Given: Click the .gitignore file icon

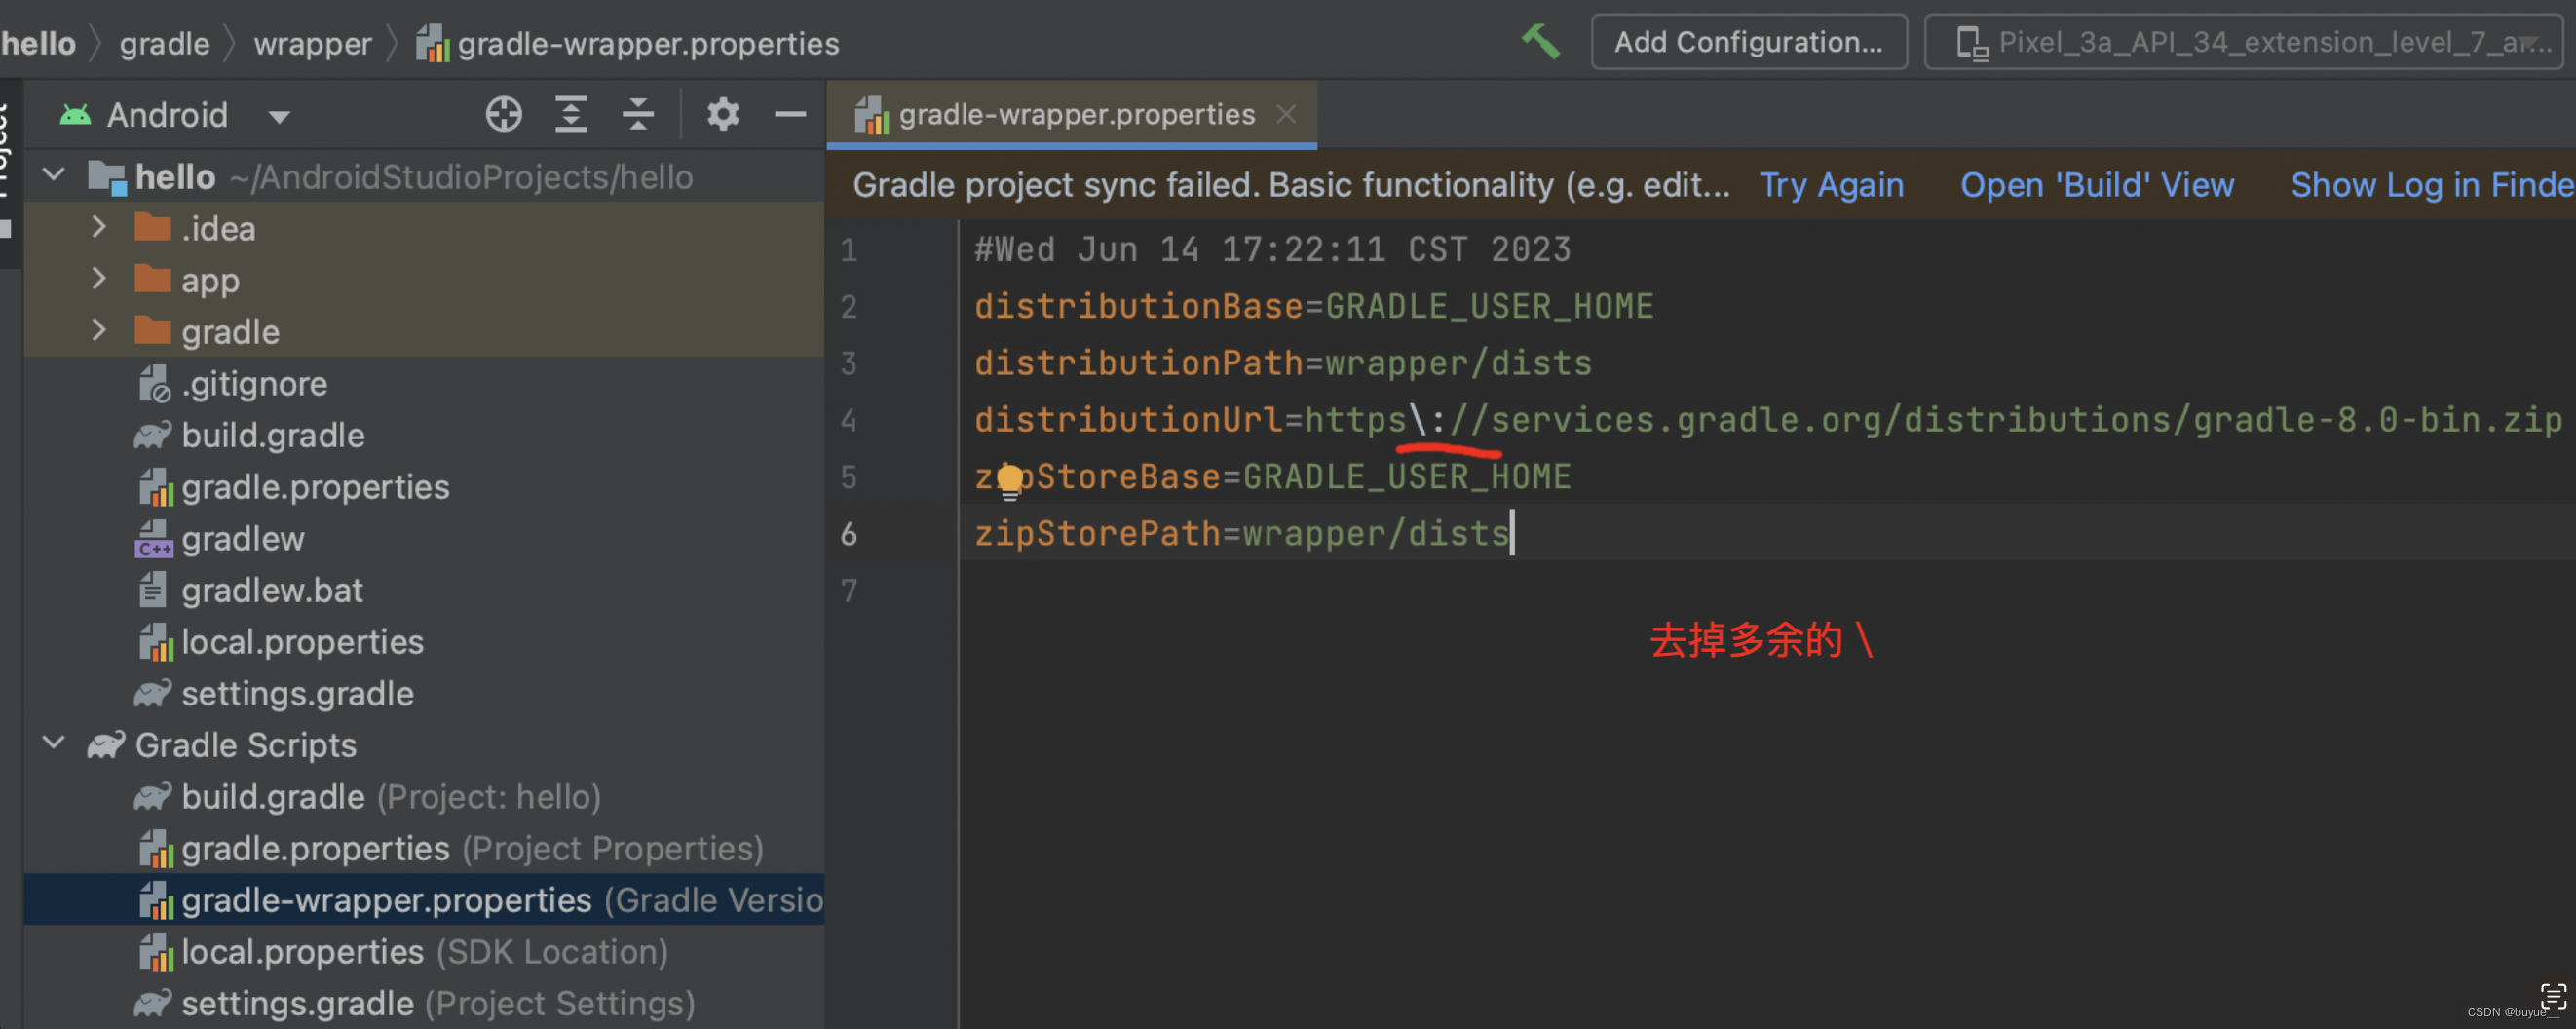Looking at the screenshot, I should [154, 383].
